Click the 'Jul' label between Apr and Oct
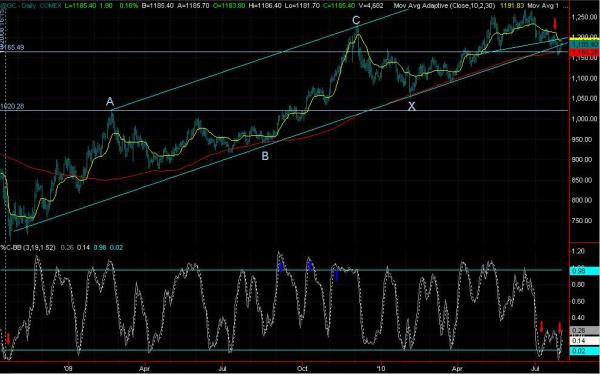 tap(222, 369)
